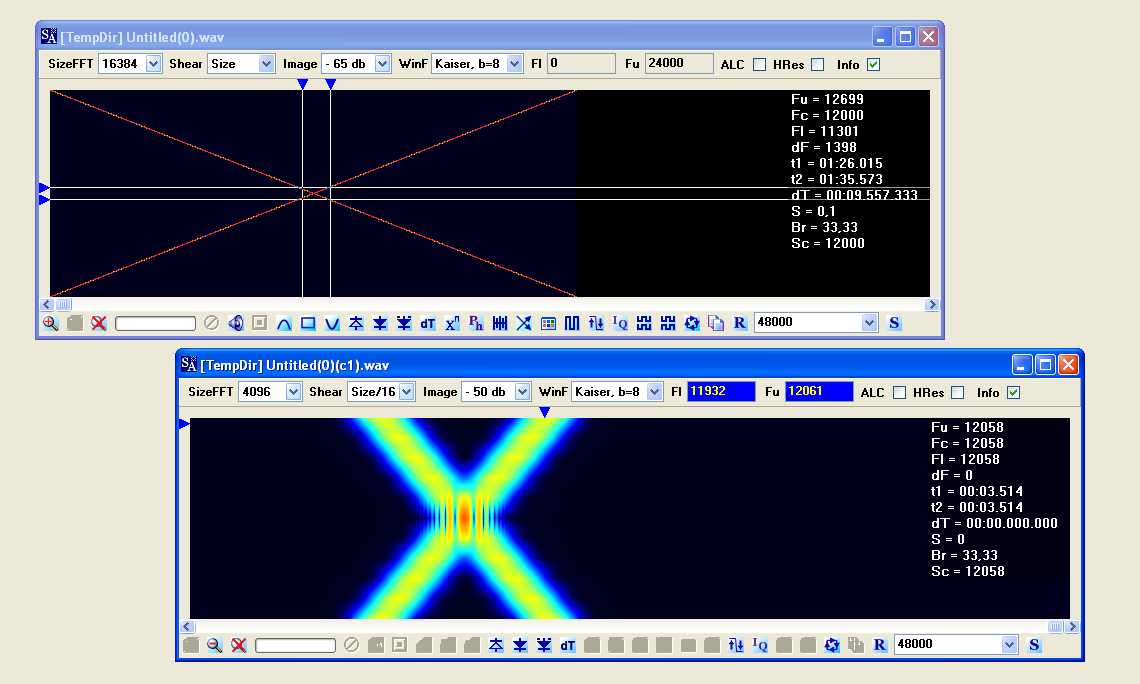Viewport: 1140px width, 684px height.
Task: Click the zoom-out magnifier in the Untitled(0)(c1).wav toolbar
Action: (x=215, y=645)
